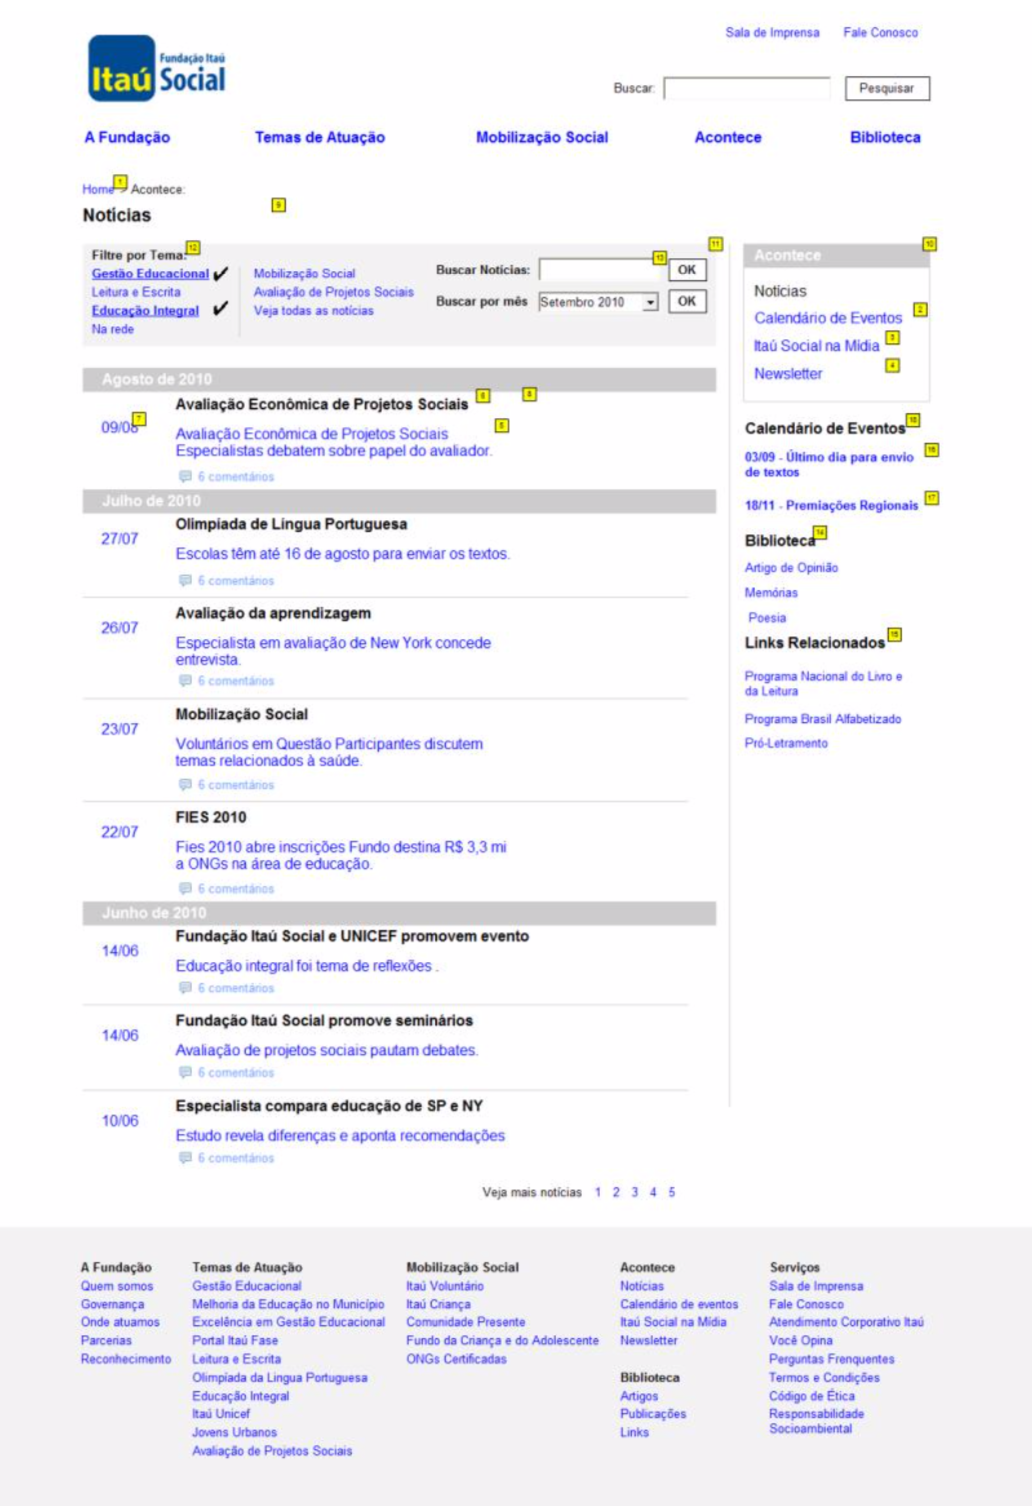Click the Itaú Social logo
The width and height of the screenshot is (1032, 1506).
click(x=157, y=69)
